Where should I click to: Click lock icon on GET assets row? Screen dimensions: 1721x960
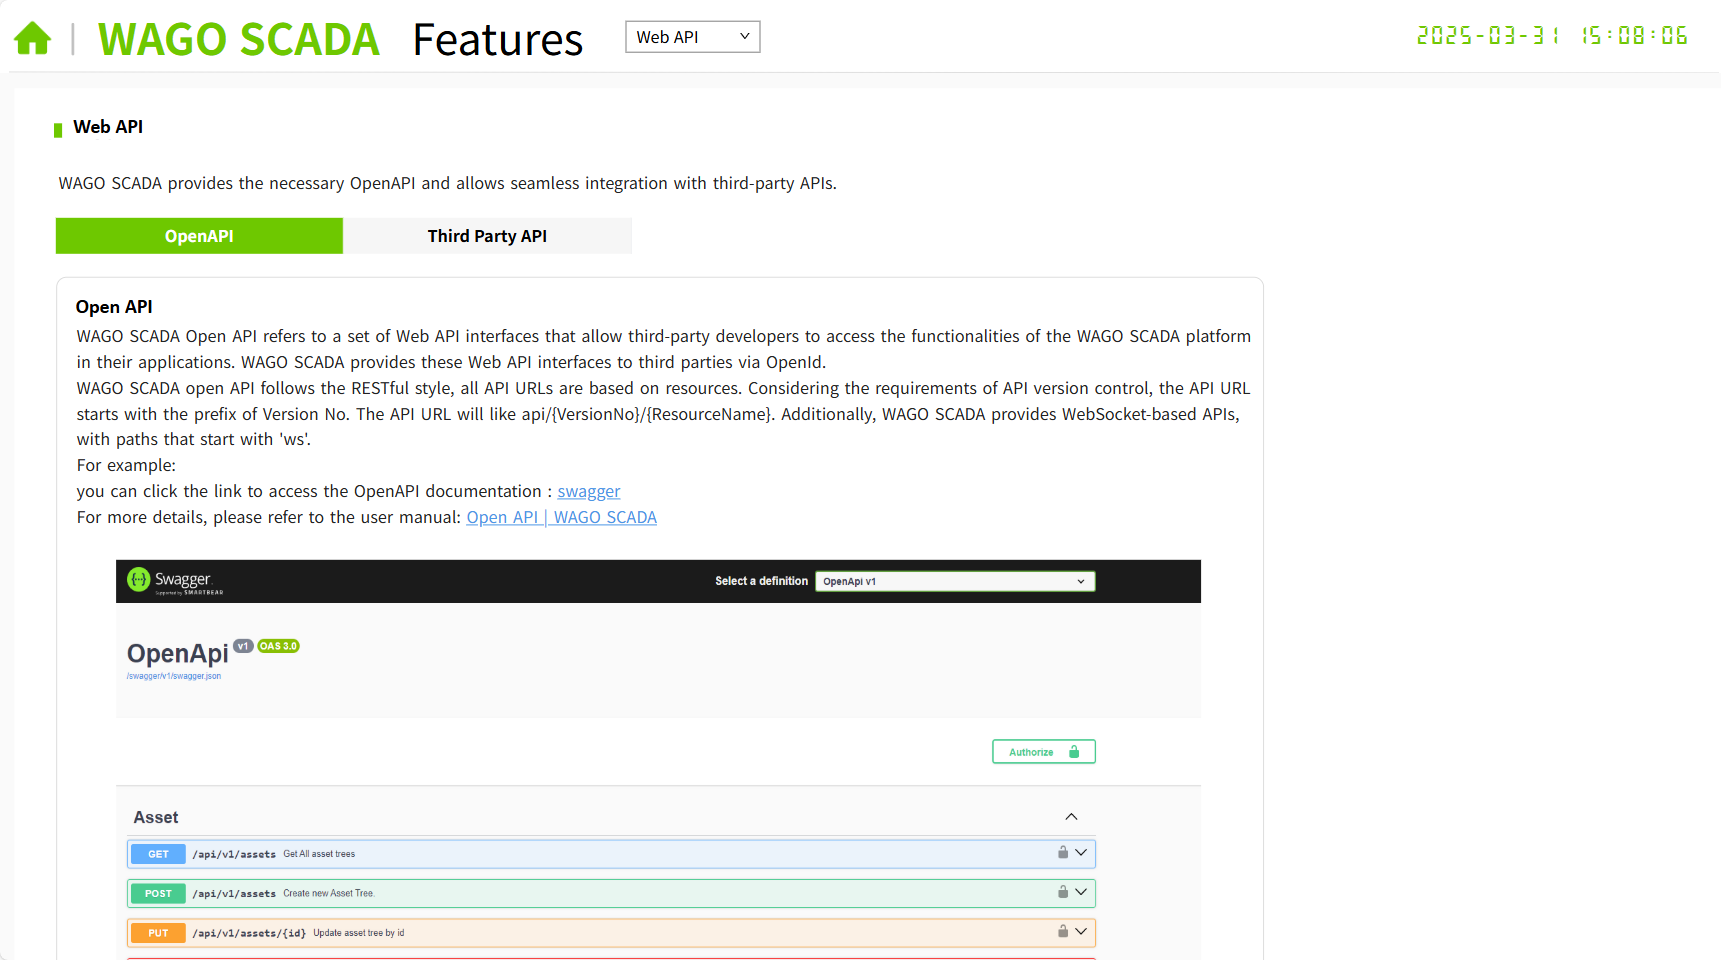click(1063, 853)
